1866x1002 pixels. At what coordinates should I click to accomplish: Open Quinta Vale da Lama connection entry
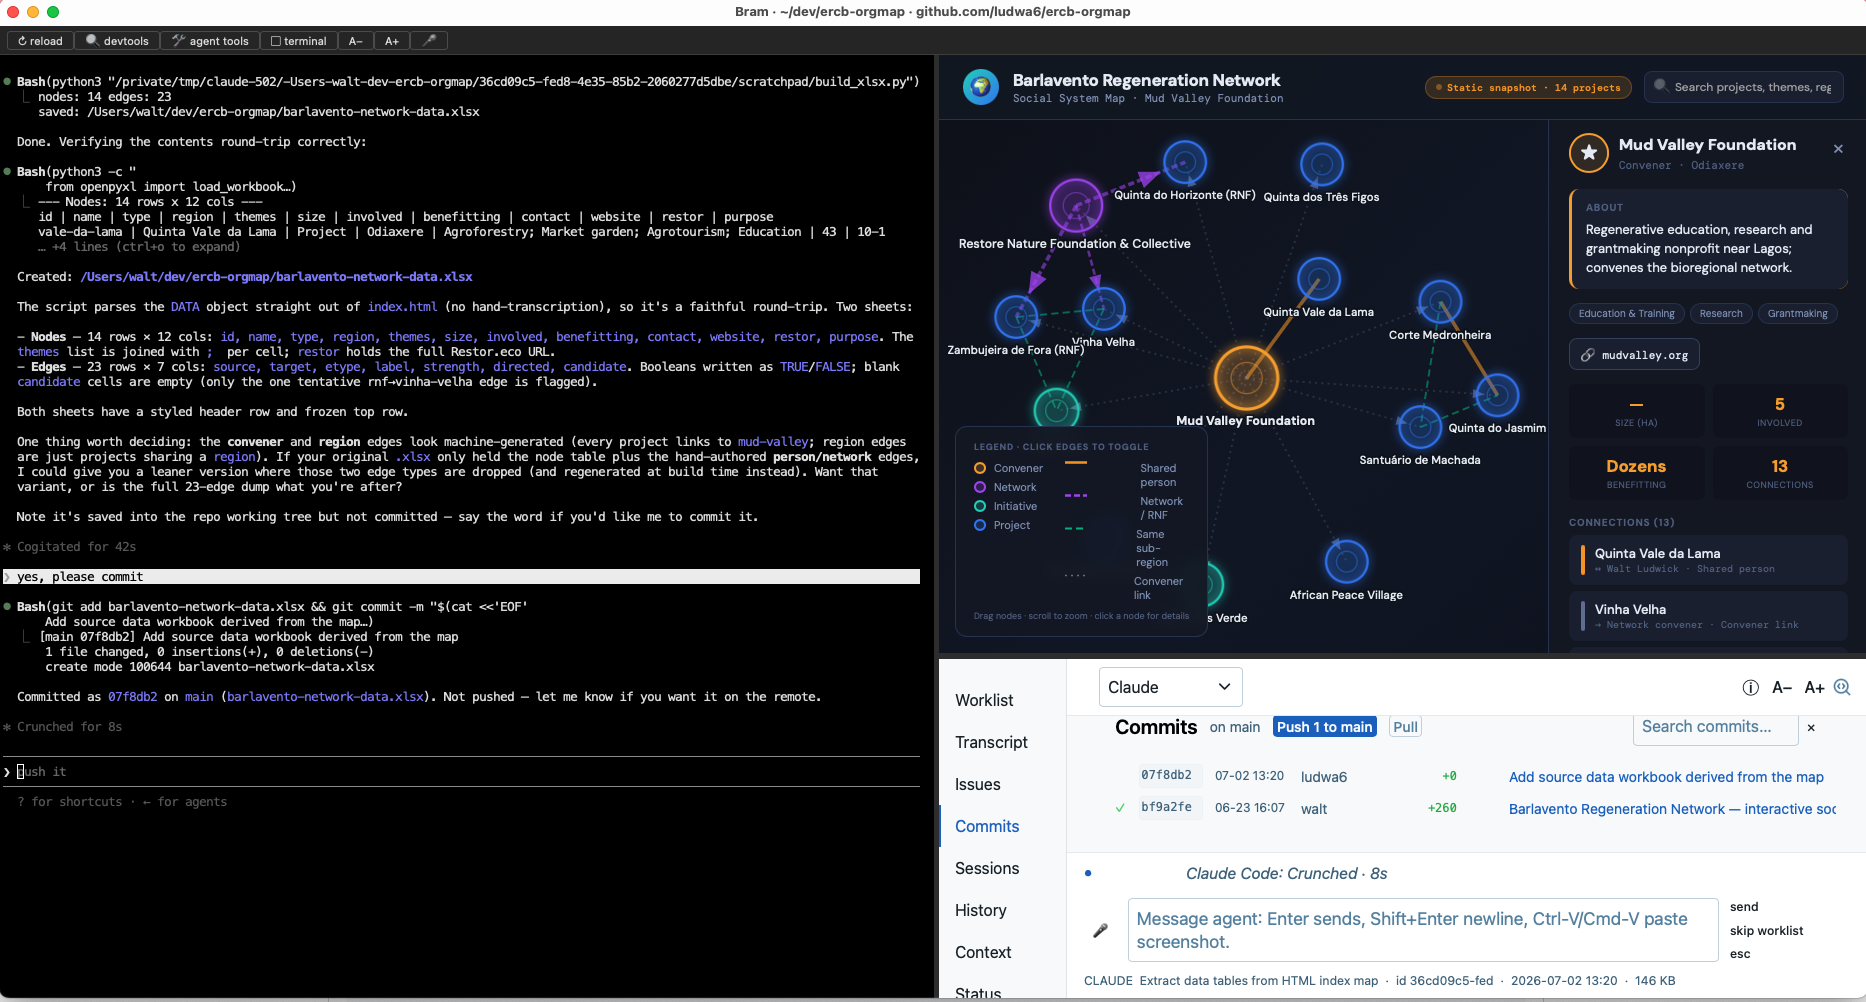(x=1708, y=560)
